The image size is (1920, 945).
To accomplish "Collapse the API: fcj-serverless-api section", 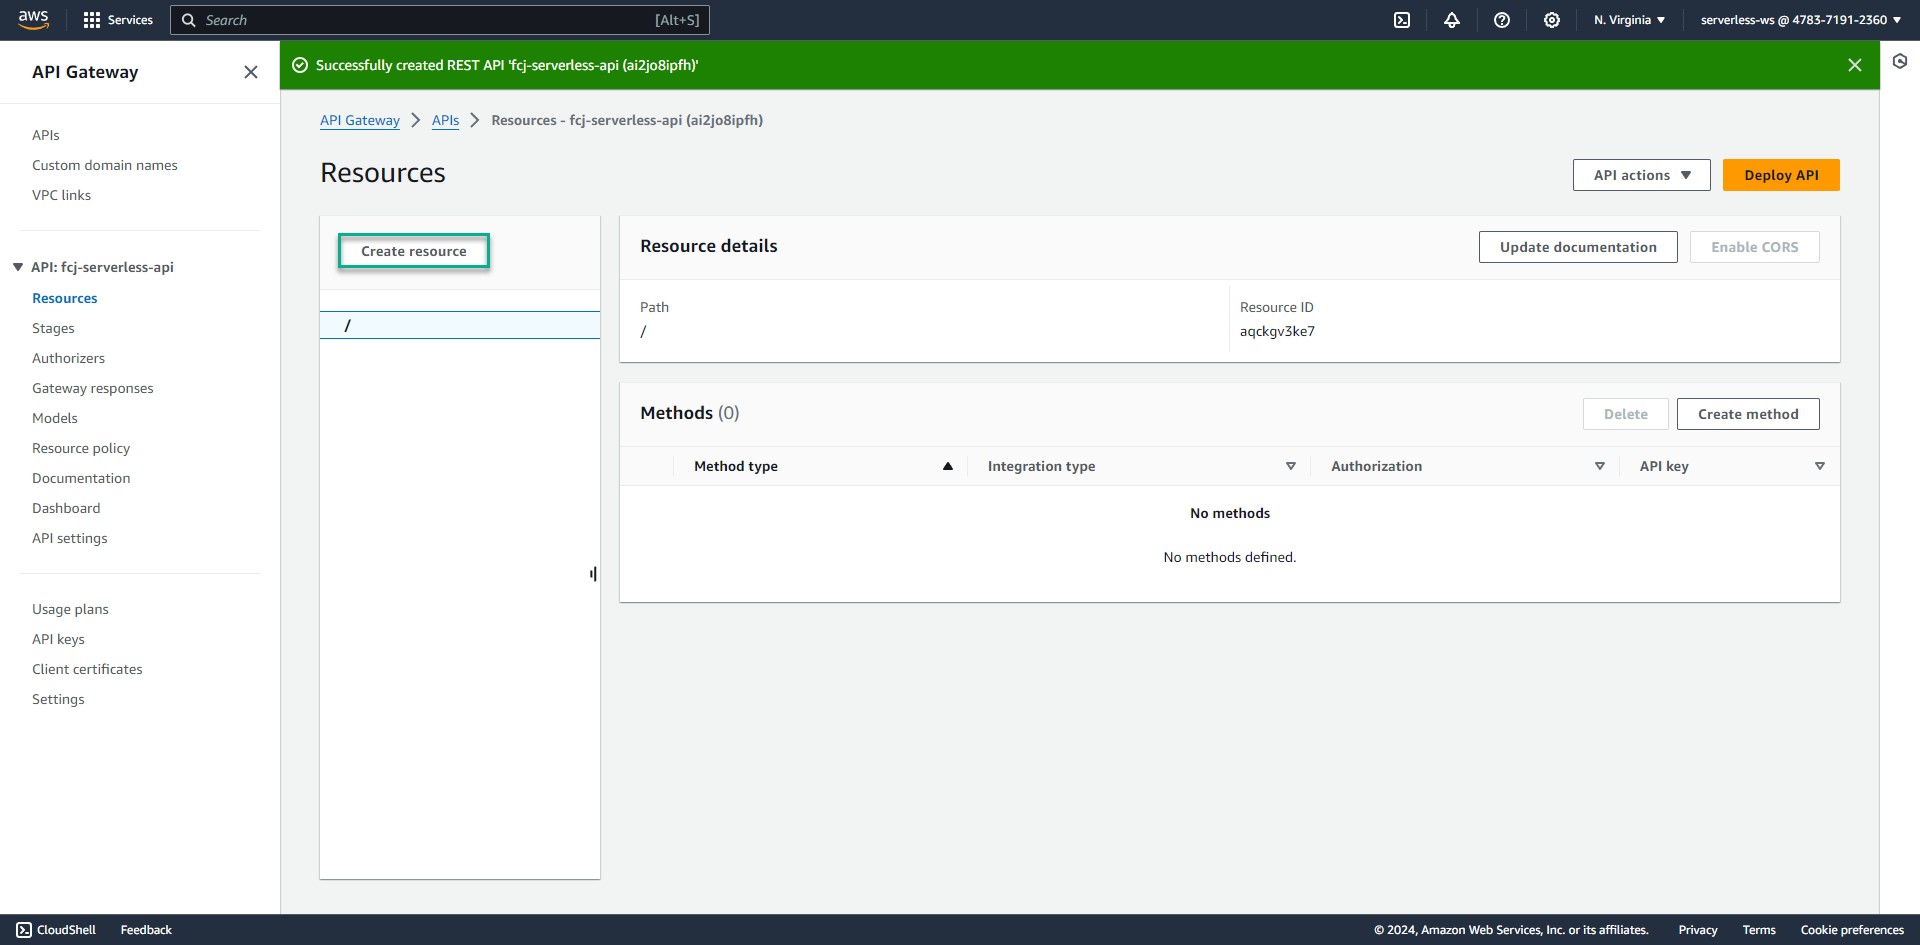I will tap(18, 267).
